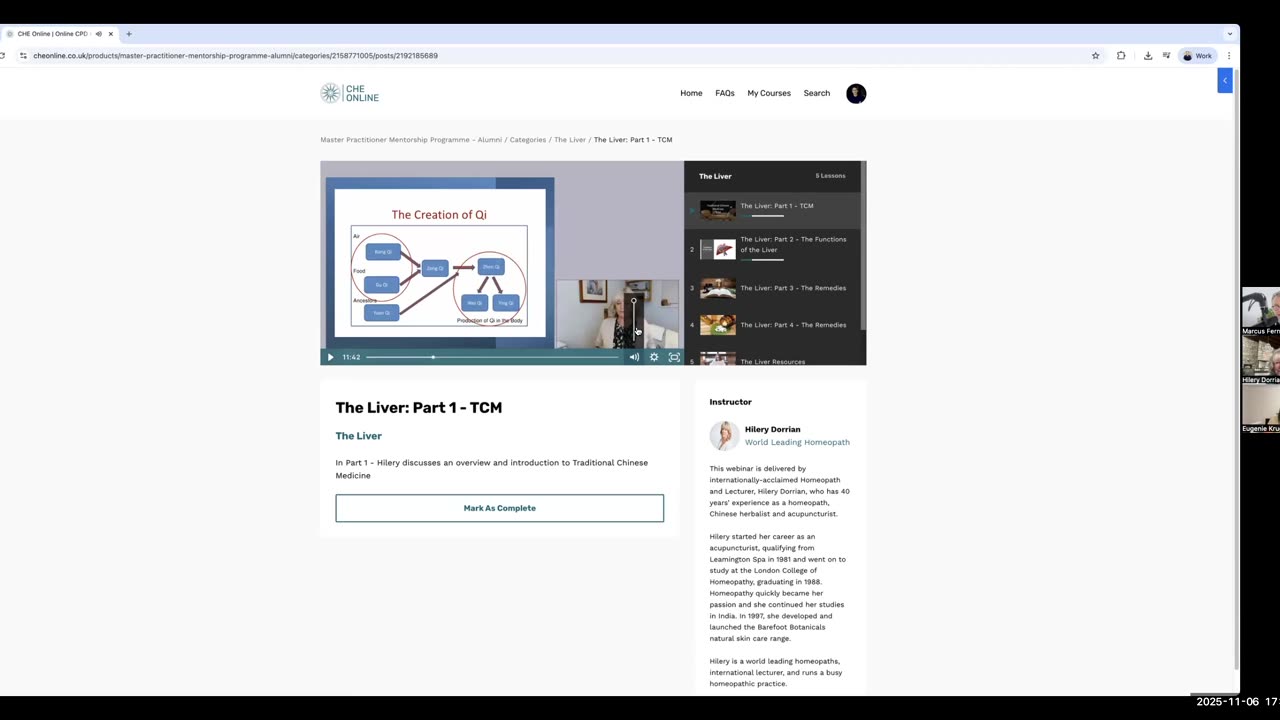Open Part 4 - The Remedies thumbnail

coord(718,325)
